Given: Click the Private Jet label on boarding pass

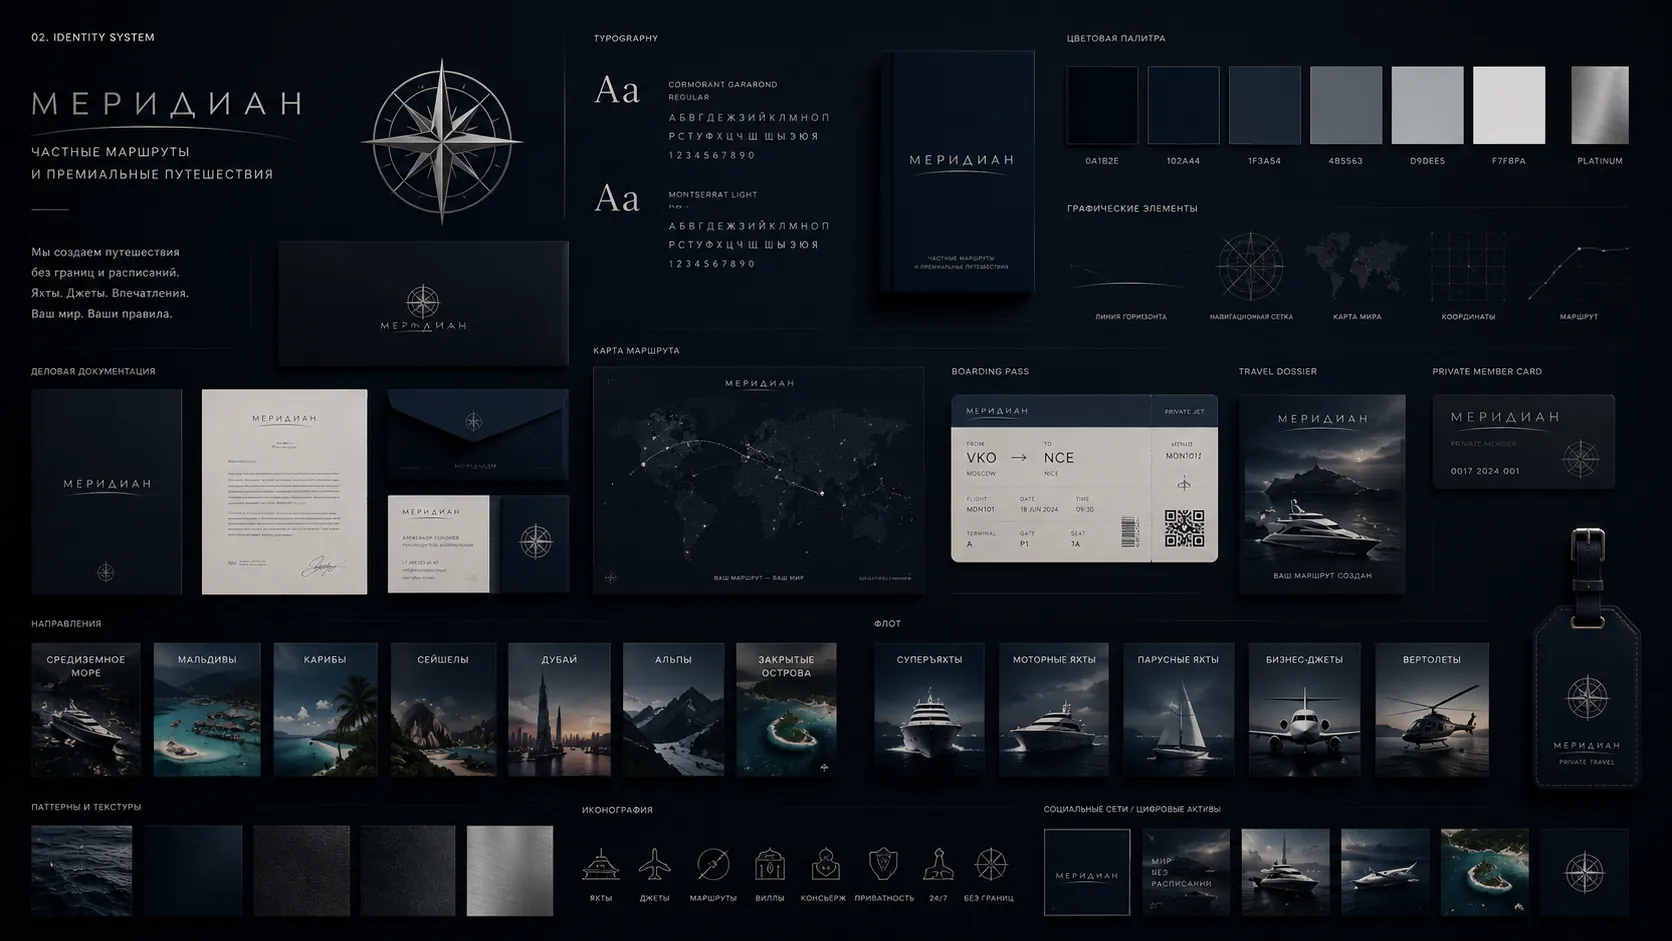Looking at the screenshot, I should [1184, 412].
